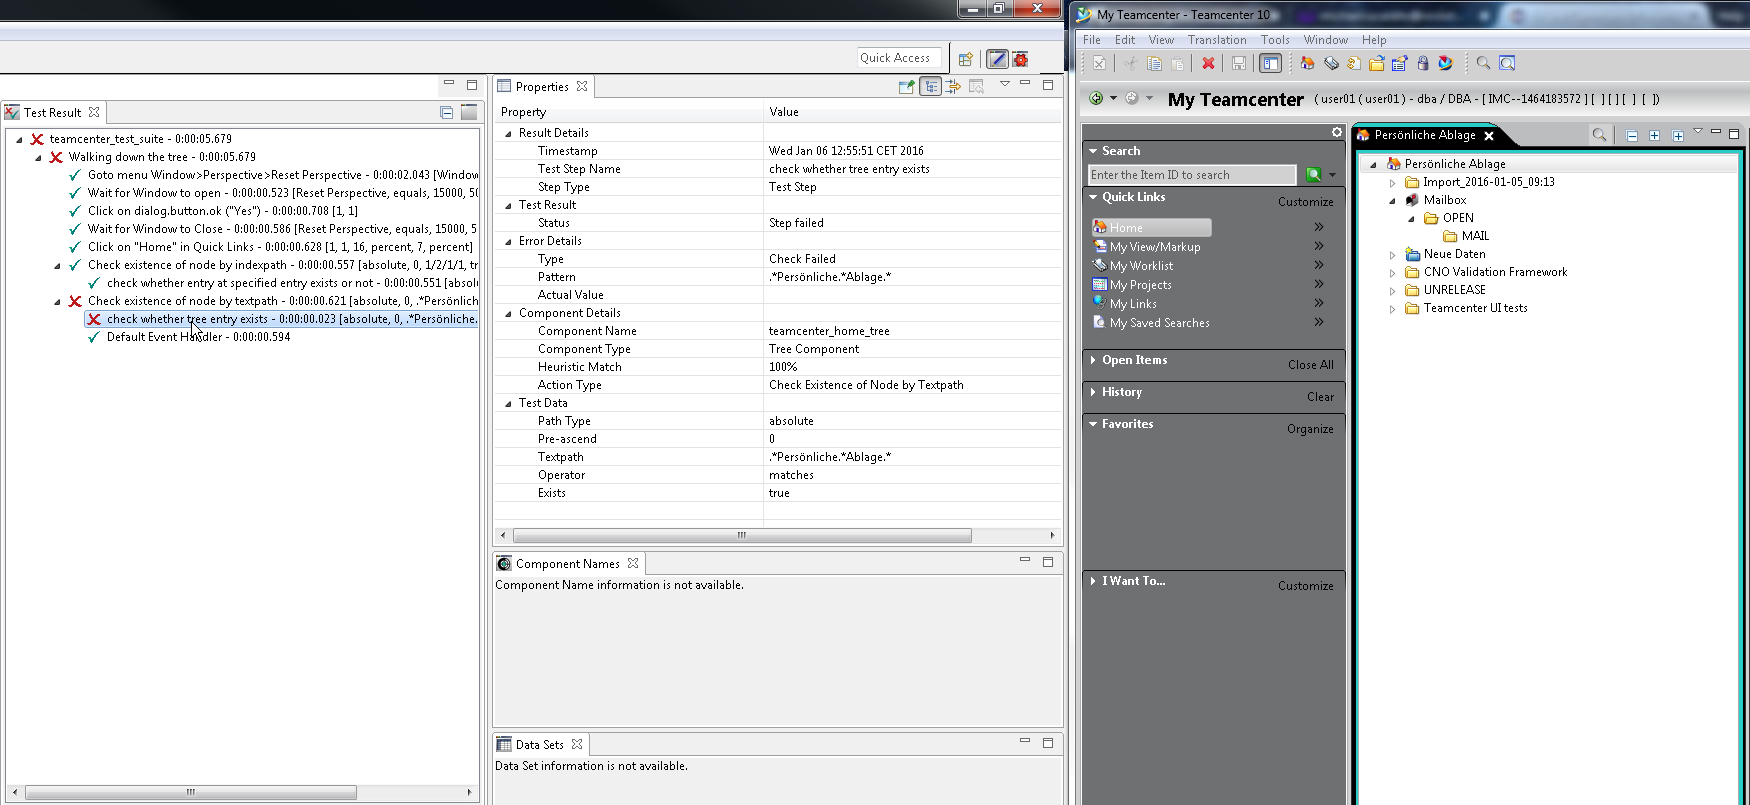
Task: Click the globe web browser icon in toolbar
Action: click(1445, 63)
